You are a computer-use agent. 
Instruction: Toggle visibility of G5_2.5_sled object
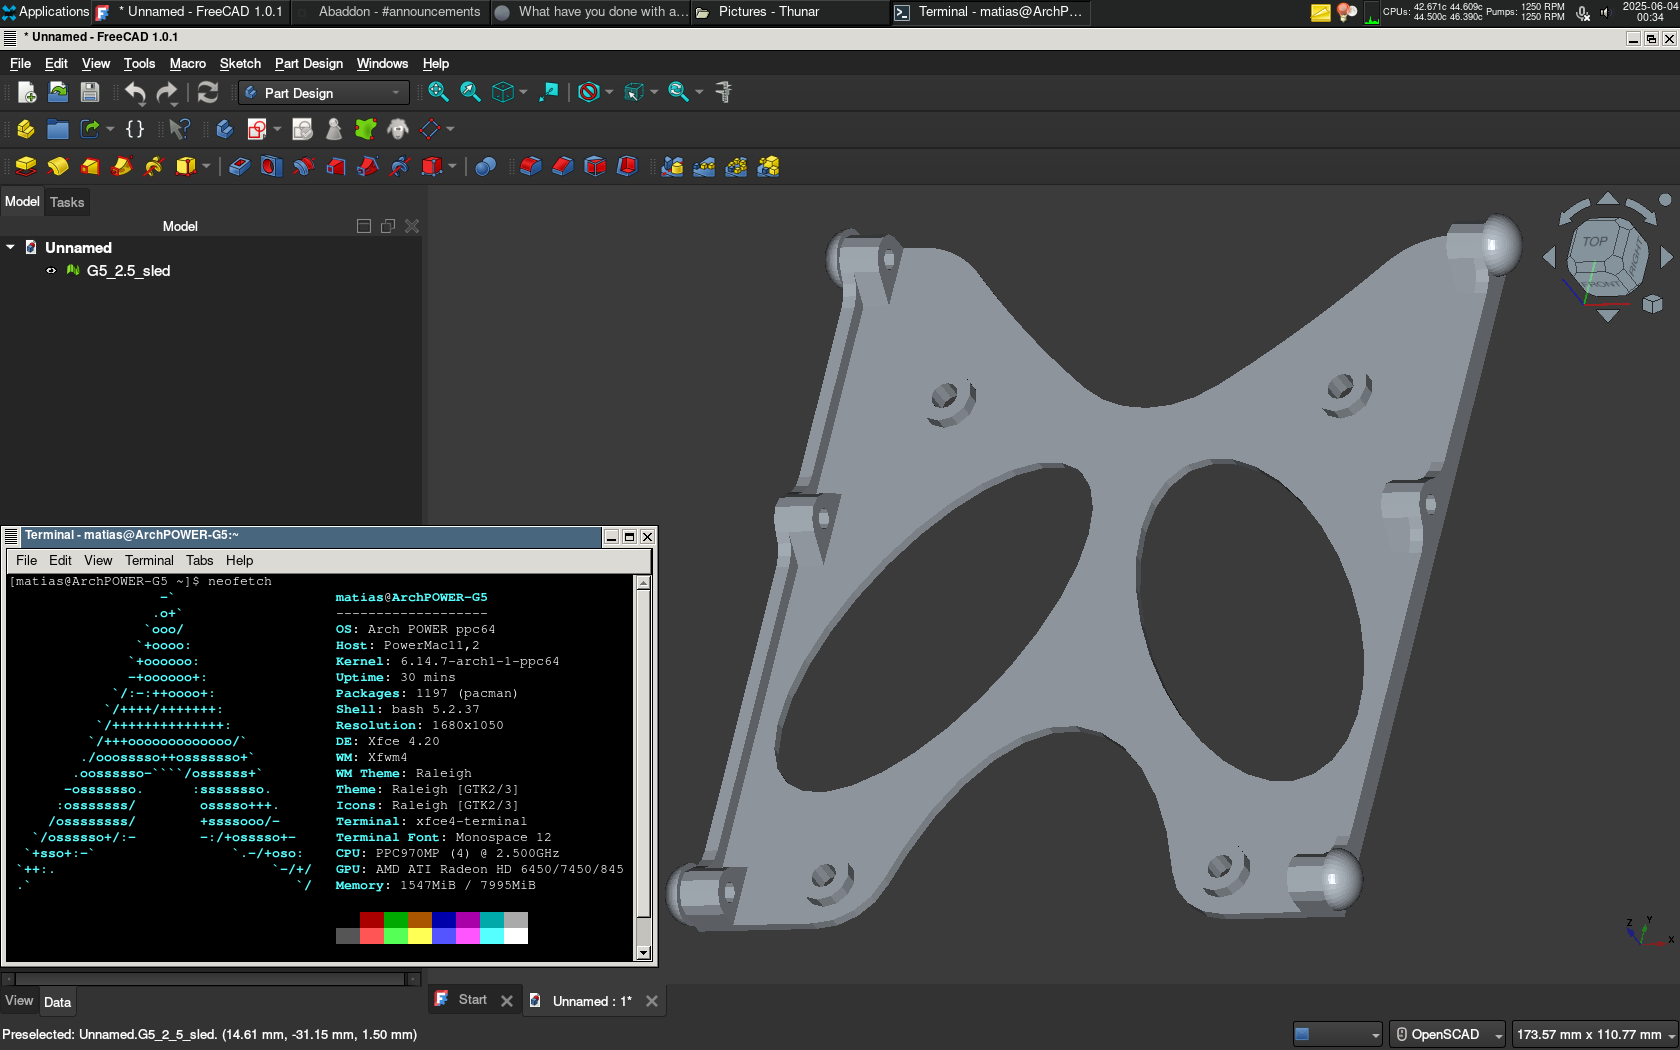tap(51, 271)
